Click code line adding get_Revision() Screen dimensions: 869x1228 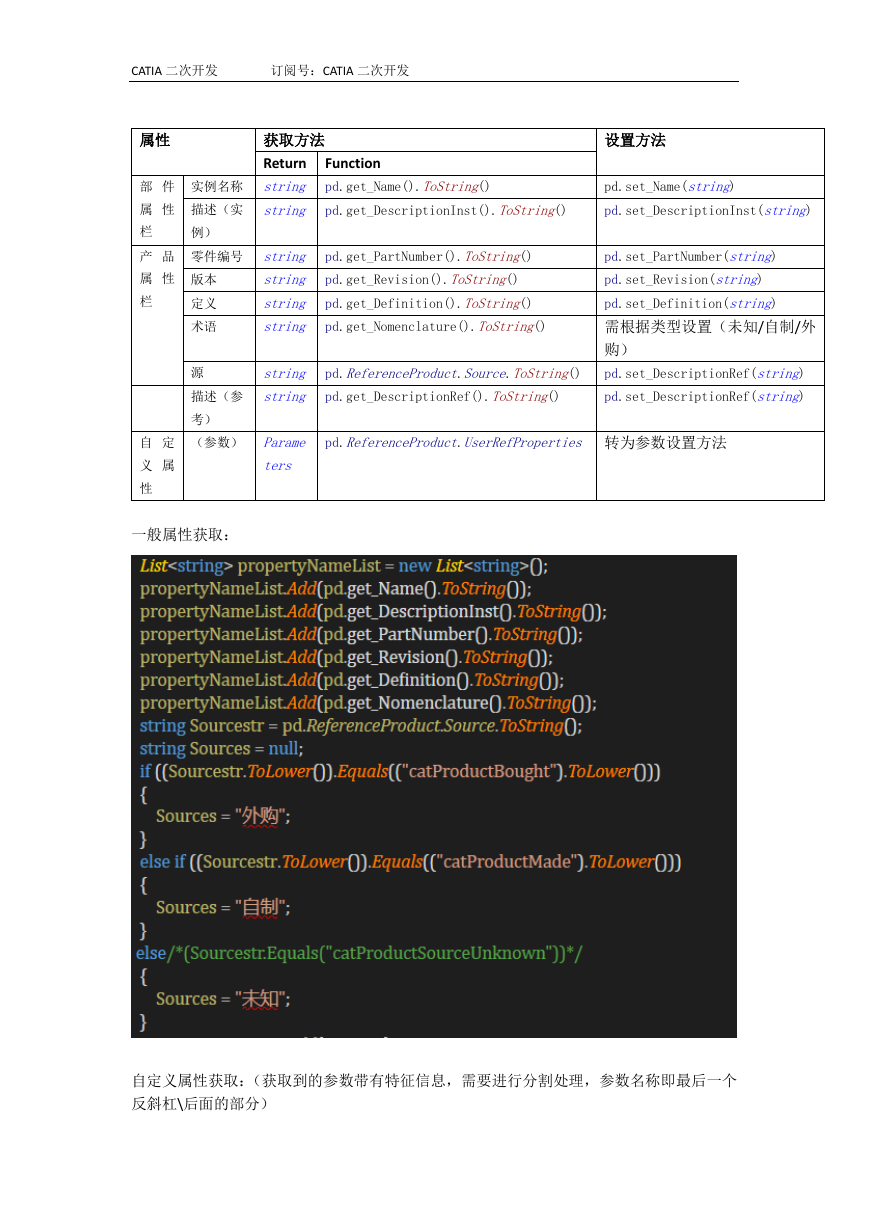(346, 658)
